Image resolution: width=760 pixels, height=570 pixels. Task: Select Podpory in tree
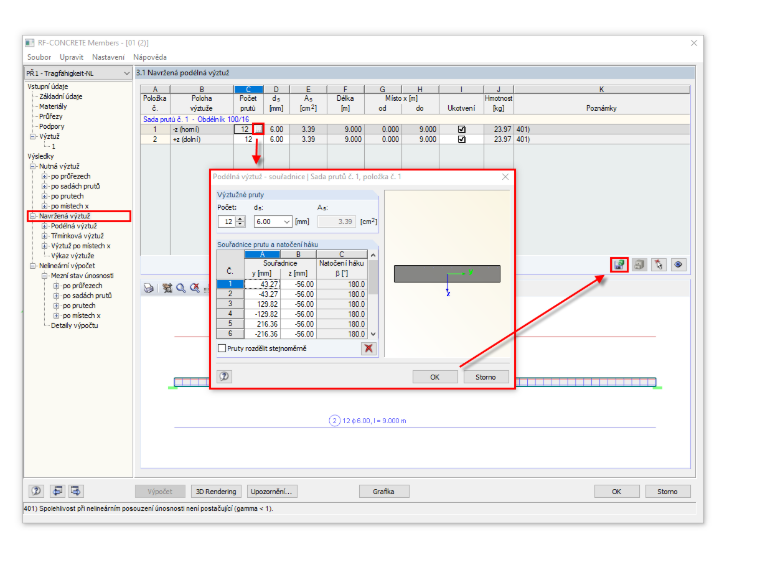pyautogui.click(x=51, y=127)
